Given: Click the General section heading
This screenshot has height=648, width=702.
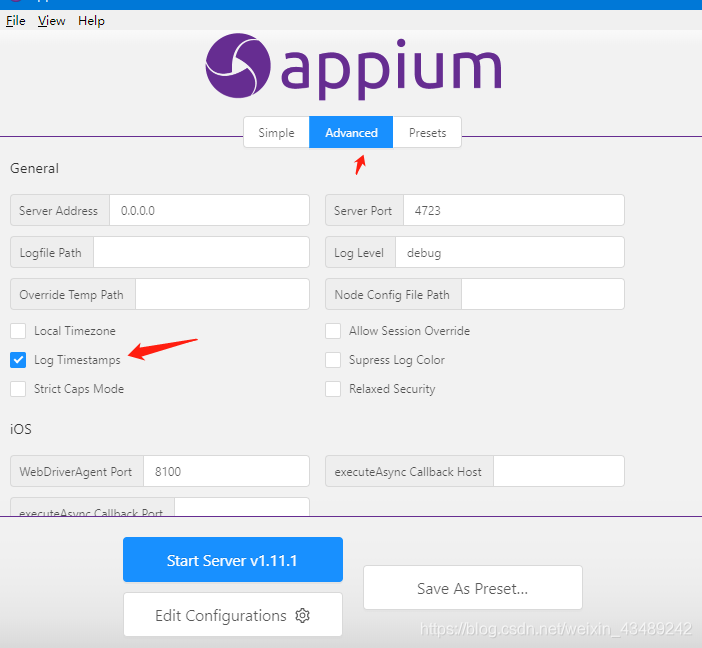Looking at the screenshot, I should (34, 168).
